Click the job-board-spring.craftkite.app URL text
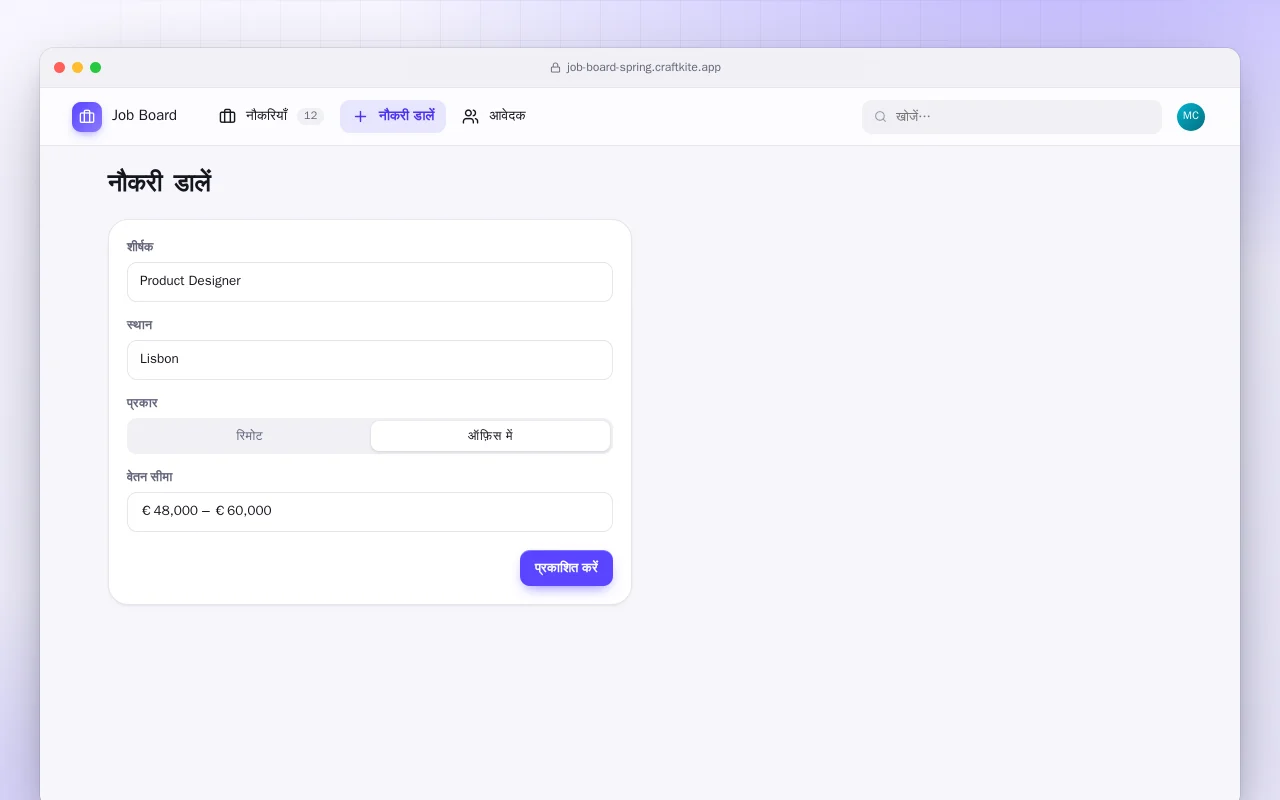This screenshot has height=800, width=1280. click(644, 68)
